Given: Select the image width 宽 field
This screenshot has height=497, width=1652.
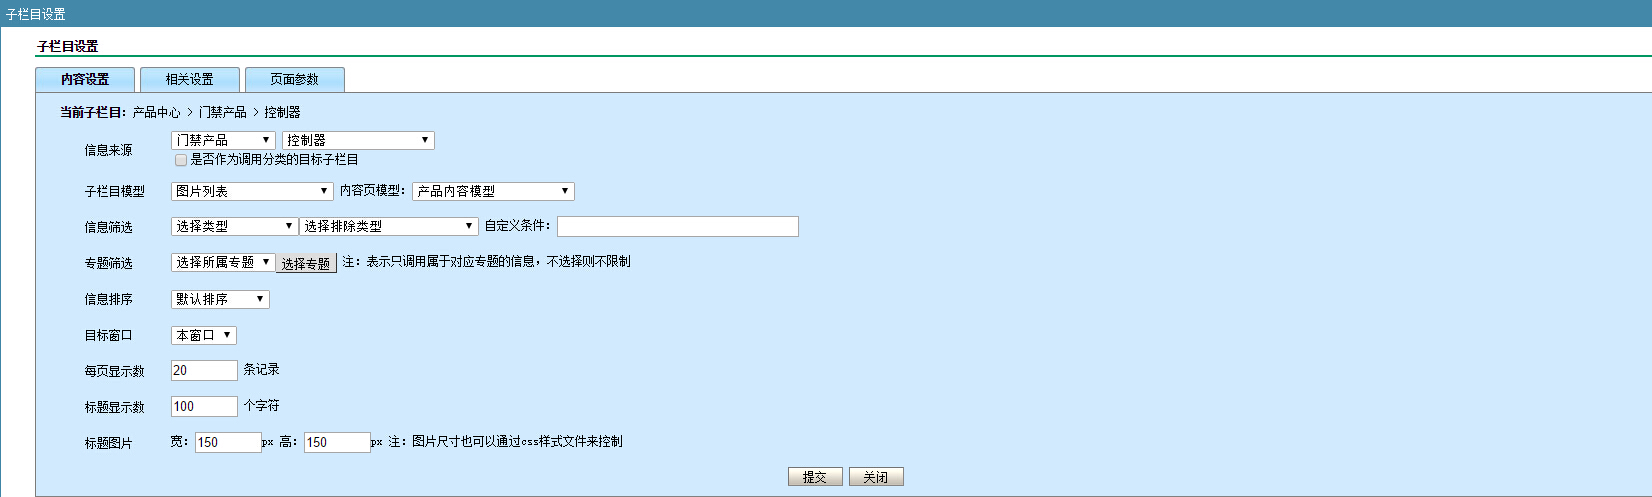Looking at the screenshot, I should pyautogui.click(x=228, y=442).
